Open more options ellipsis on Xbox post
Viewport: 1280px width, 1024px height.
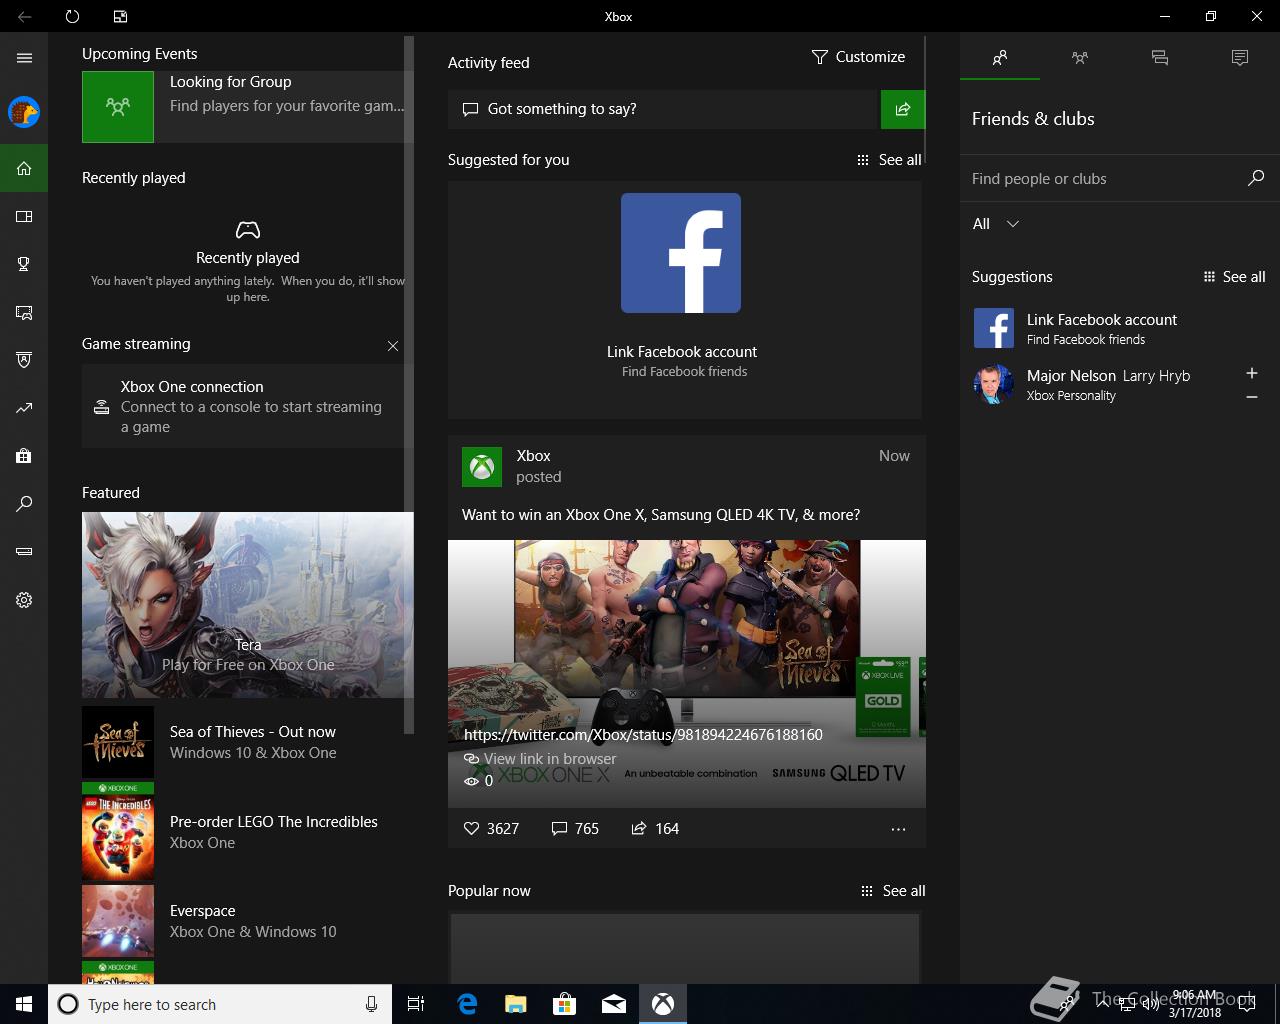click(898, 829)
